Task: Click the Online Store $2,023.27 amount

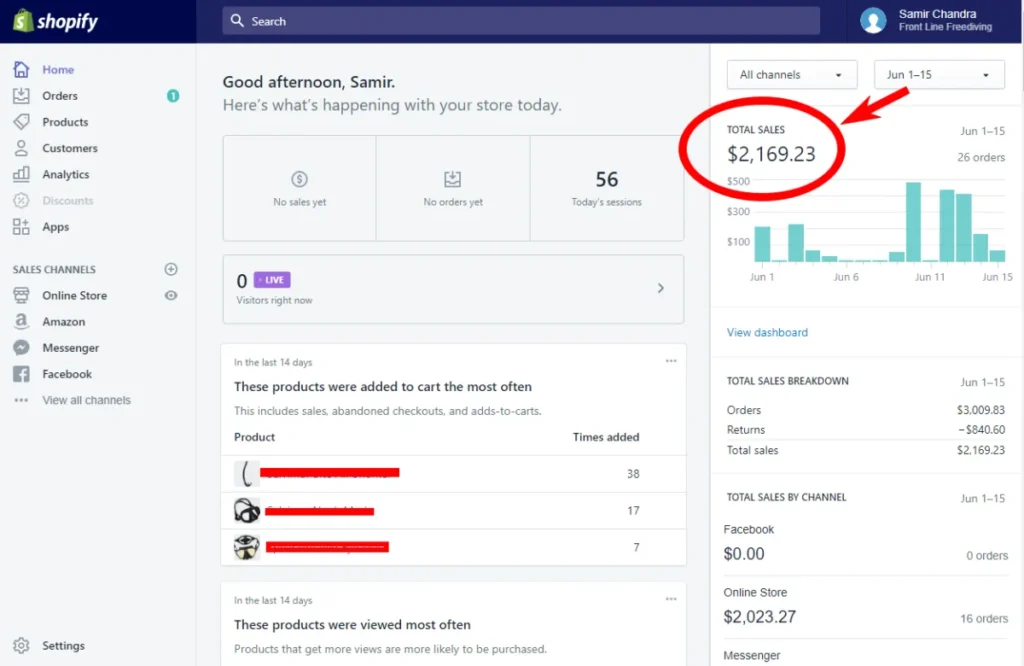Action: pos(760,617)
